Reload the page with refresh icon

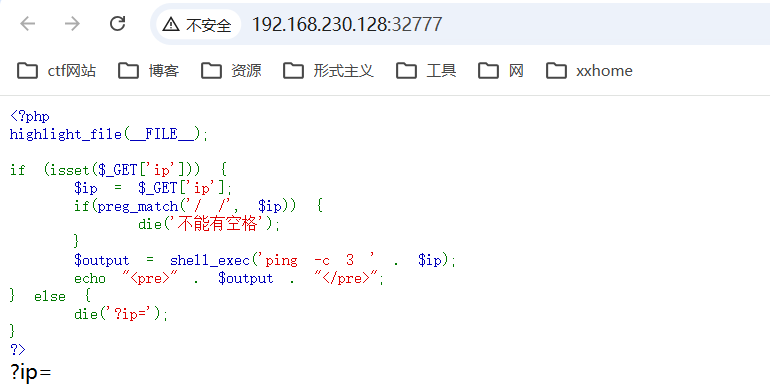117,24
